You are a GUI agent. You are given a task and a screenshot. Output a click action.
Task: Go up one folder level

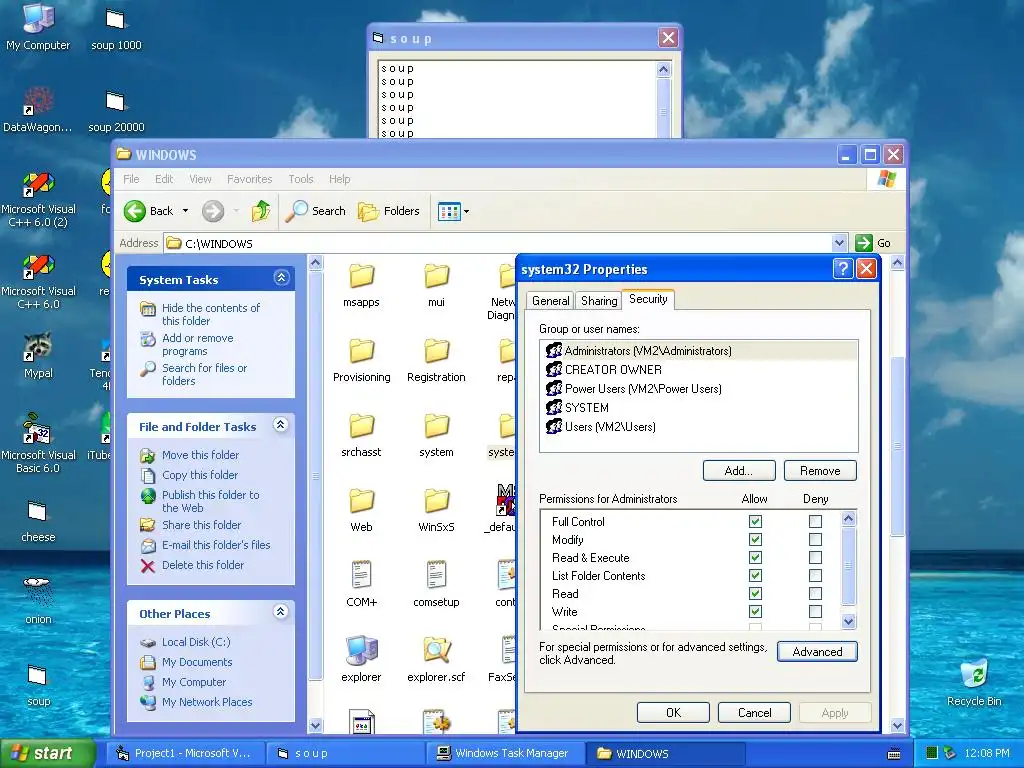(261, 211)
